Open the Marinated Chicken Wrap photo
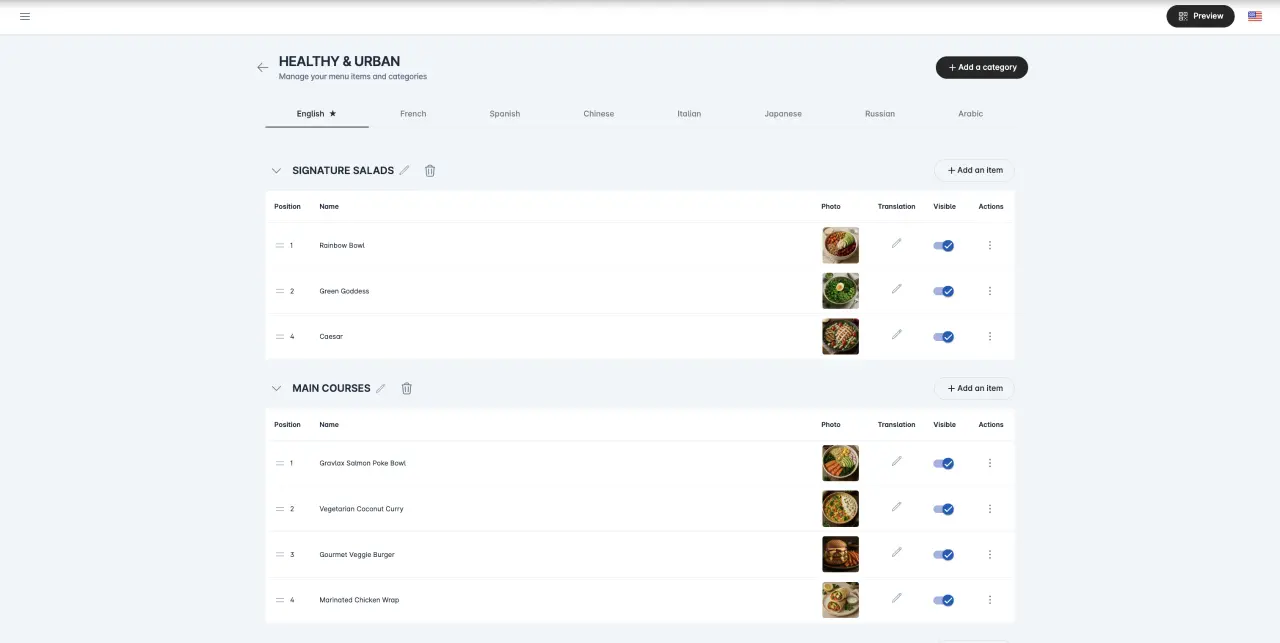This screenshot has width=1280, height=643. 840,600
